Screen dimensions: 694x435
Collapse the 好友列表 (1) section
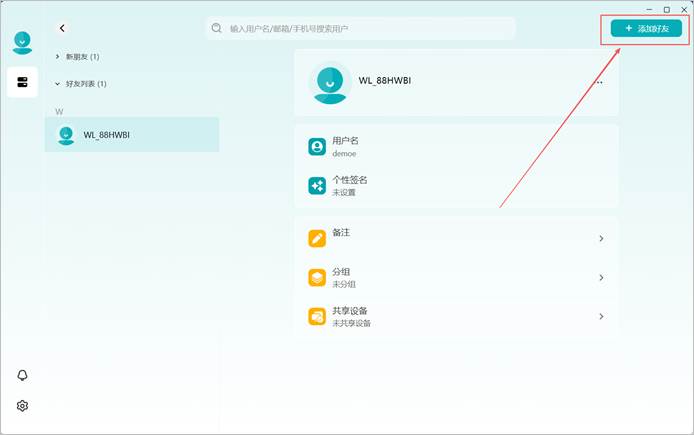coord(81,84)
